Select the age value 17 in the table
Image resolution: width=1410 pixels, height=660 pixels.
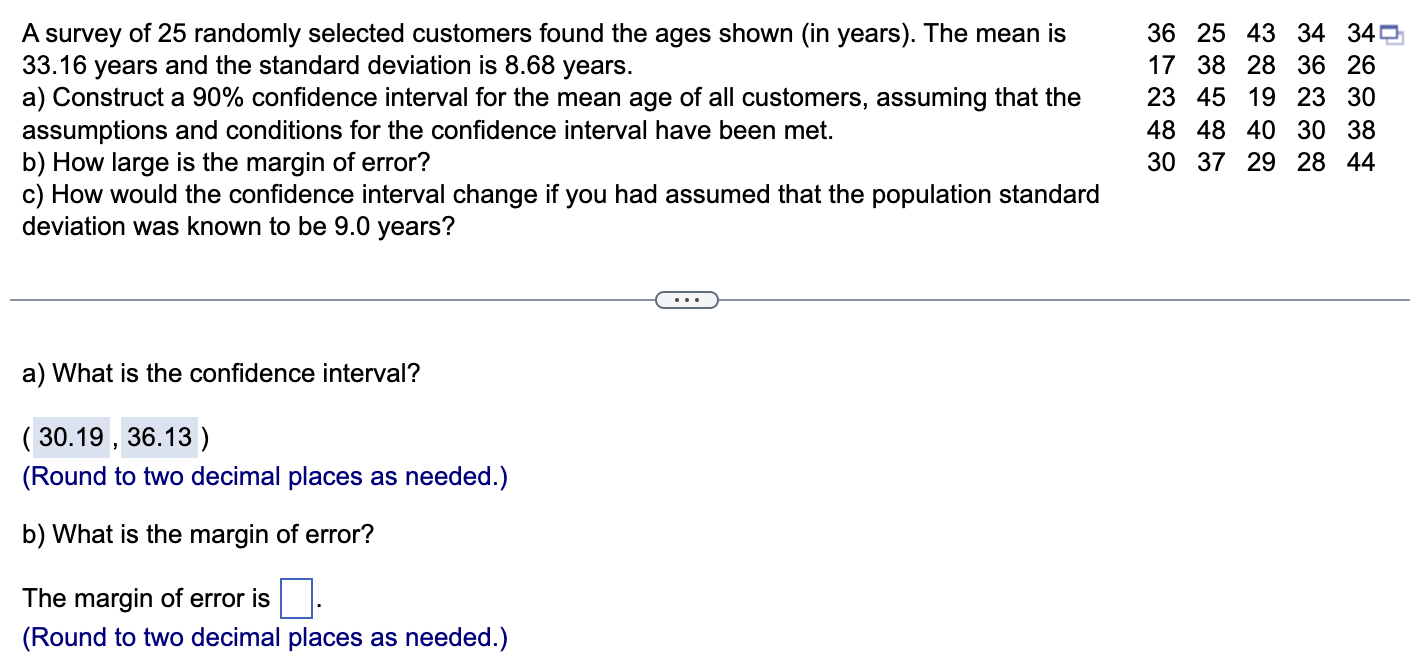tap(1162, 65)
